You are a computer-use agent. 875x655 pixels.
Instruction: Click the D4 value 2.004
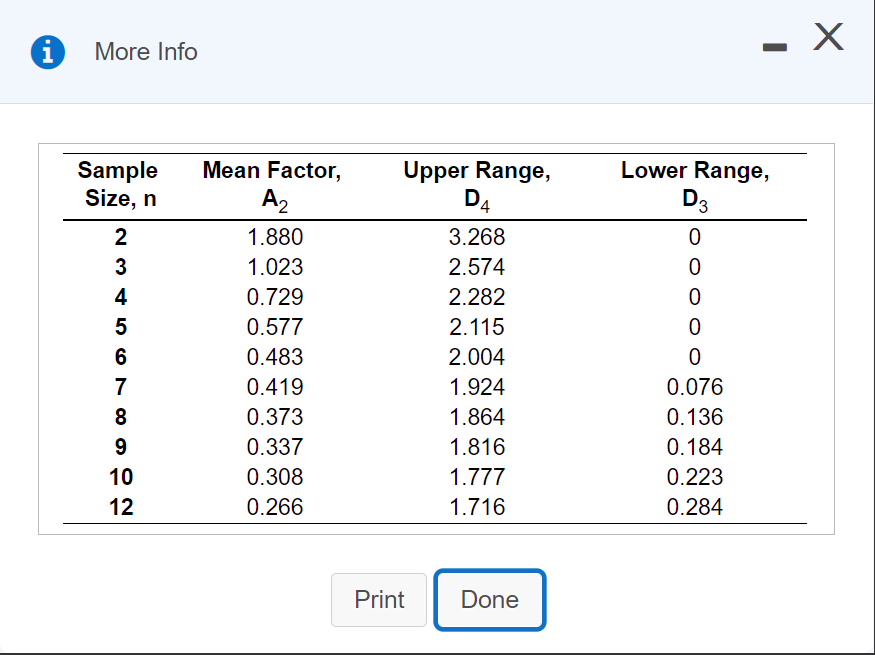pos(477,357)
